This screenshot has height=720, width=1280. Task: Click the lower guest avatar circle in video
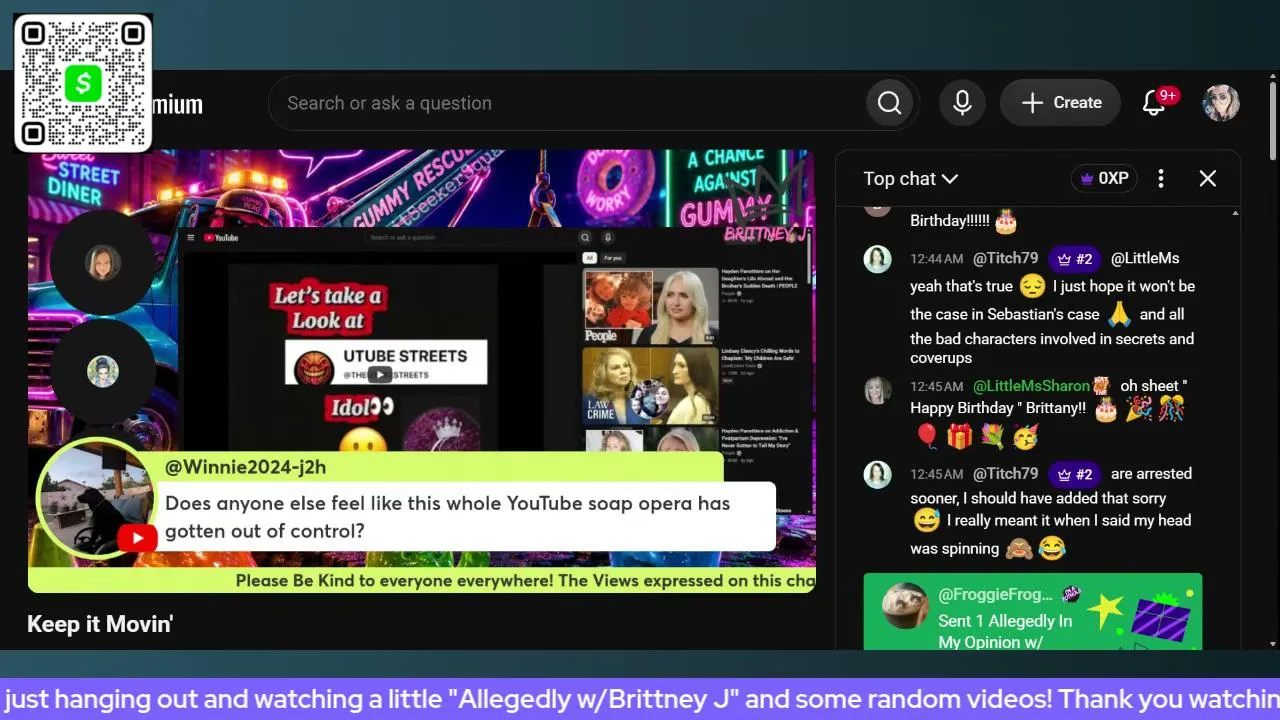pyautogui.click(x=102, y=372)
